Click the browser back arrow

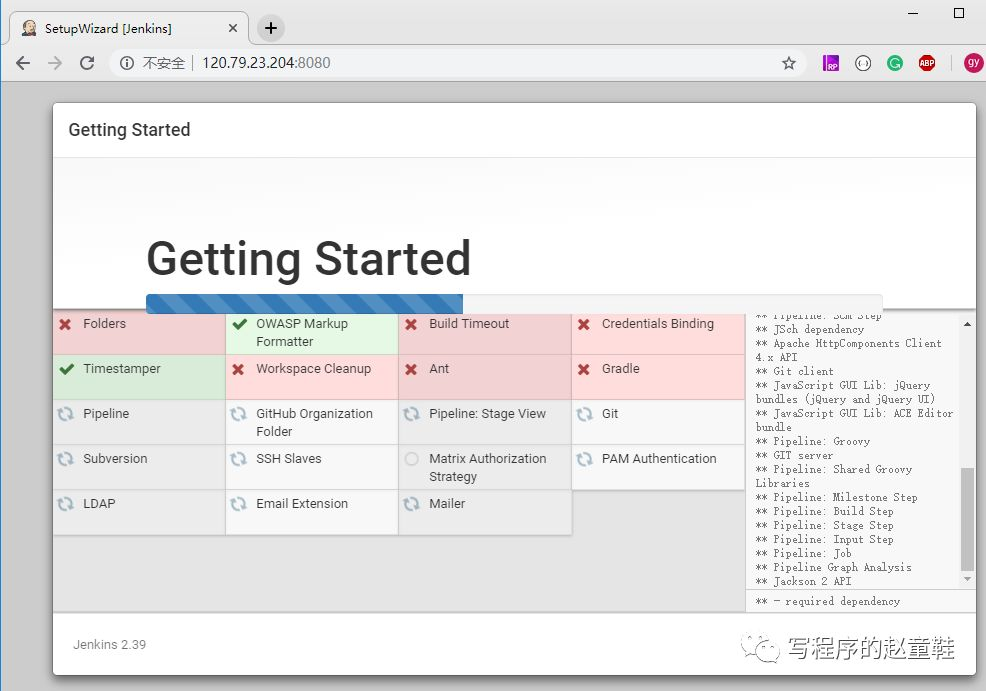(23, 63)
